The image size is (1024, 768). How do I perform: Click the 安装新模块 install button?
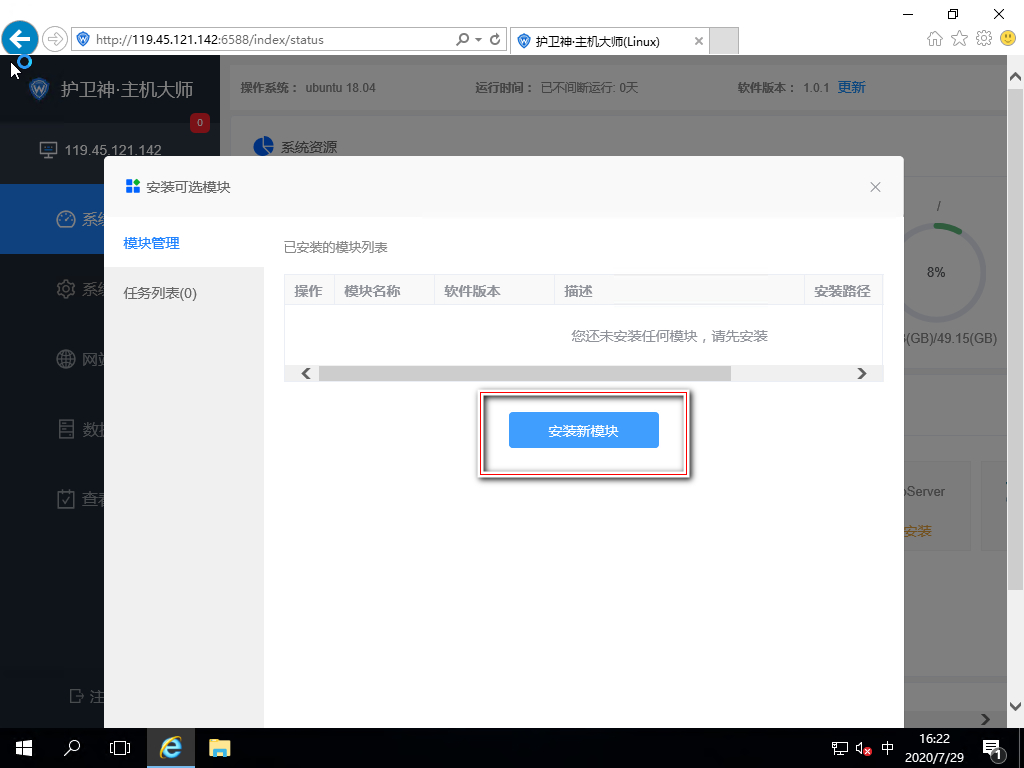click(583, 430)
